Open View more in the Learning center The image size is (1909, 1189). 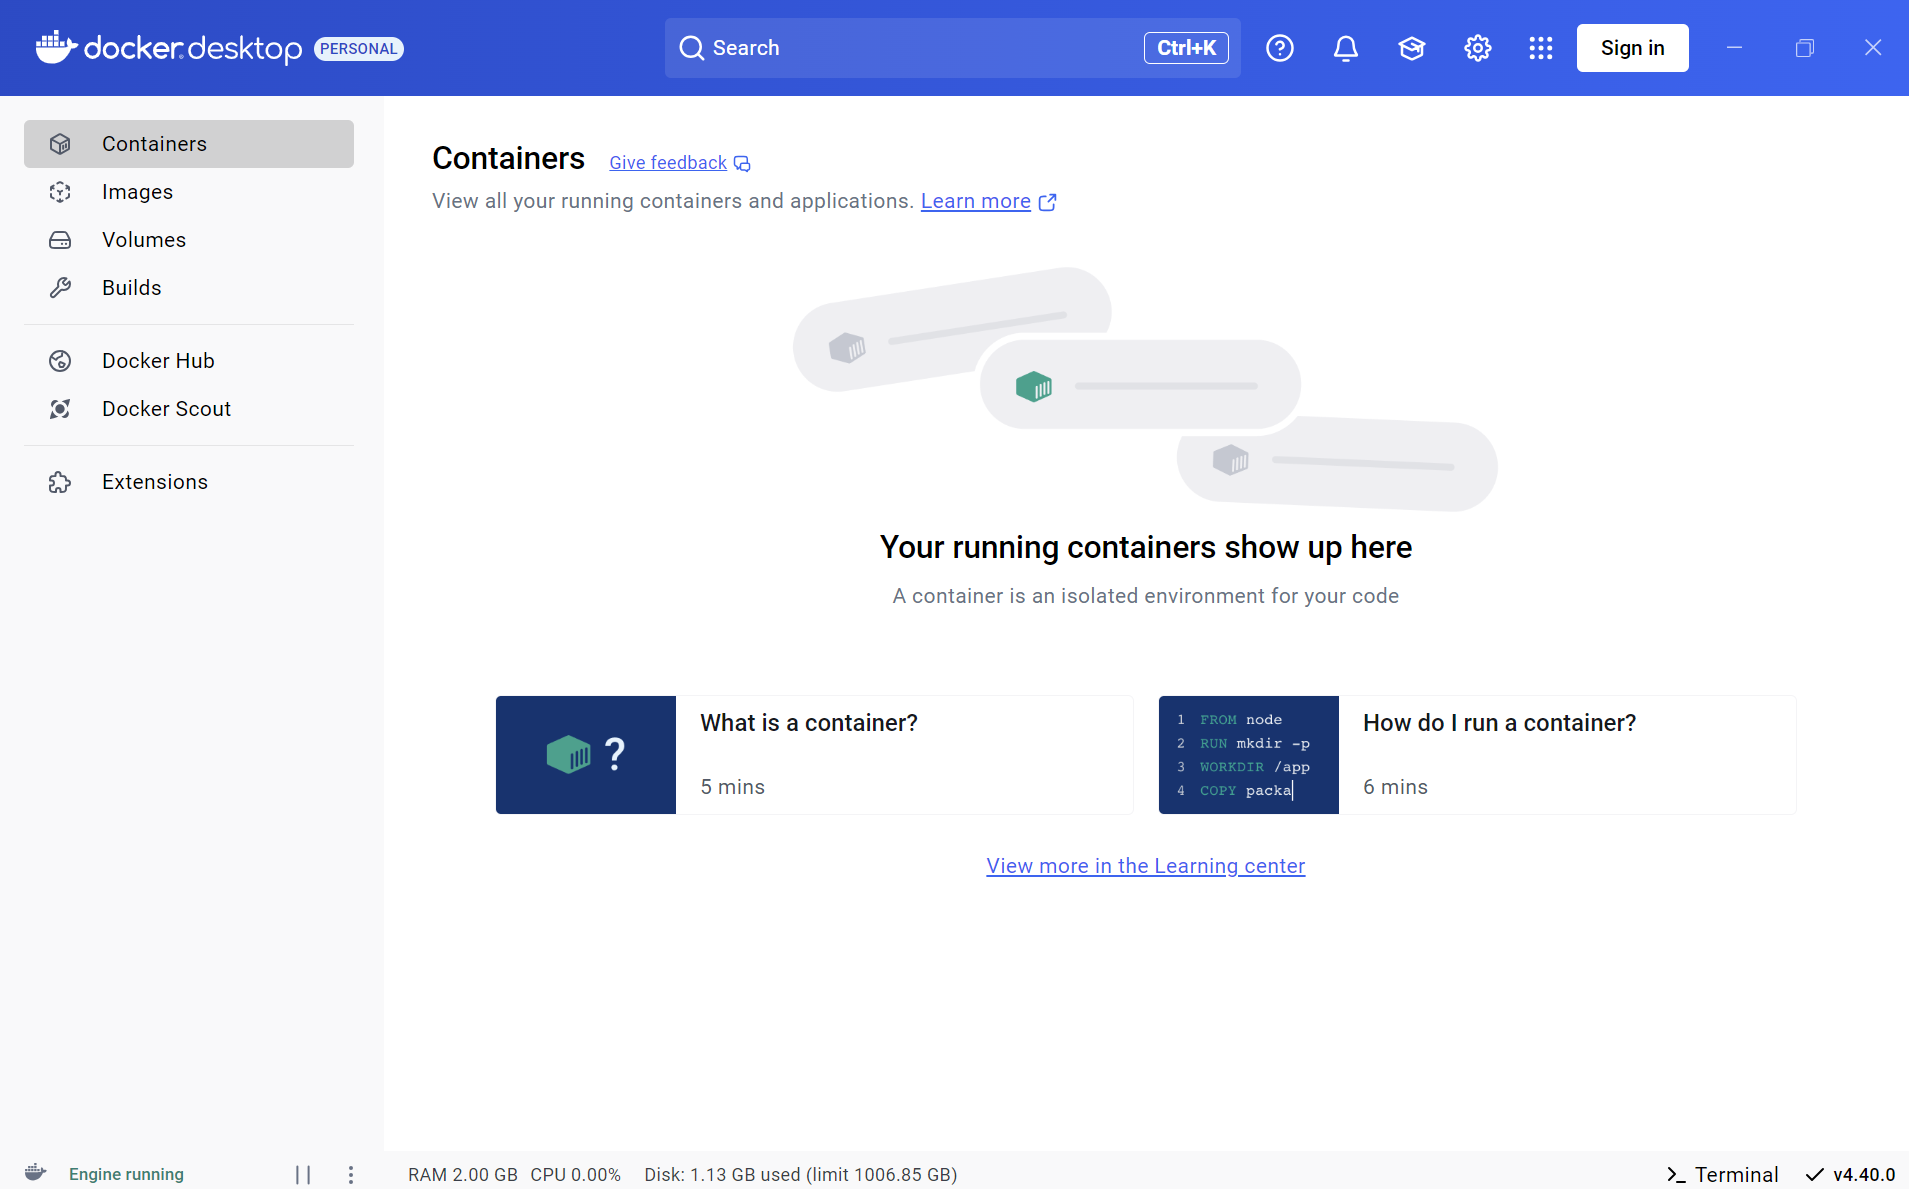pyautogui.click(x=1145, y=866)
